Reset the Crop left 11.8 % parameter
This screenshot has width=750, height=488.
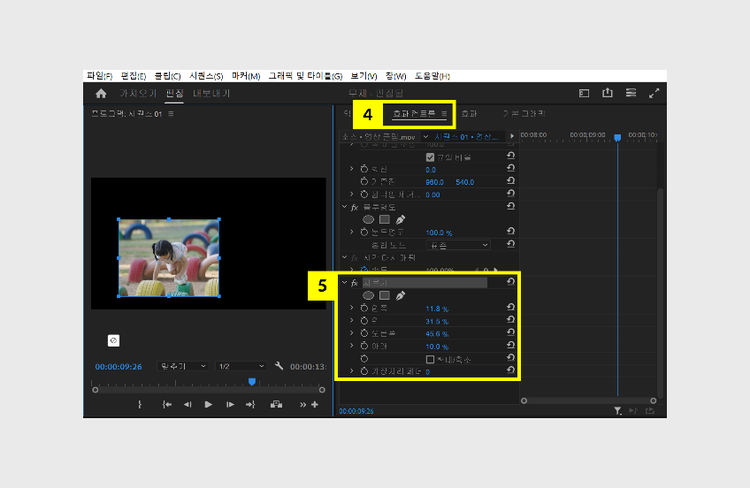[511, 307]
